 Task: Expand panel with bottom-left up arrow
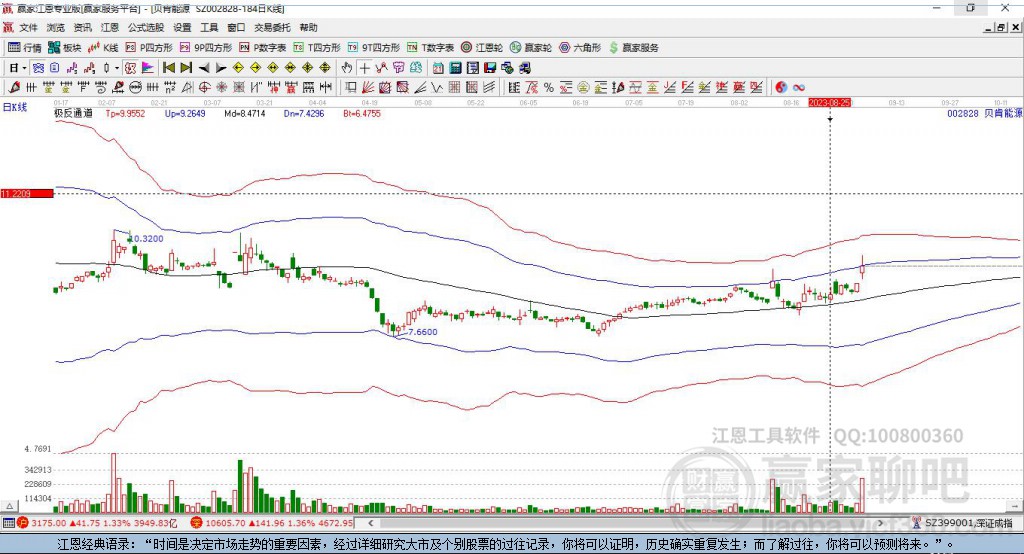(x=9, y=506)
